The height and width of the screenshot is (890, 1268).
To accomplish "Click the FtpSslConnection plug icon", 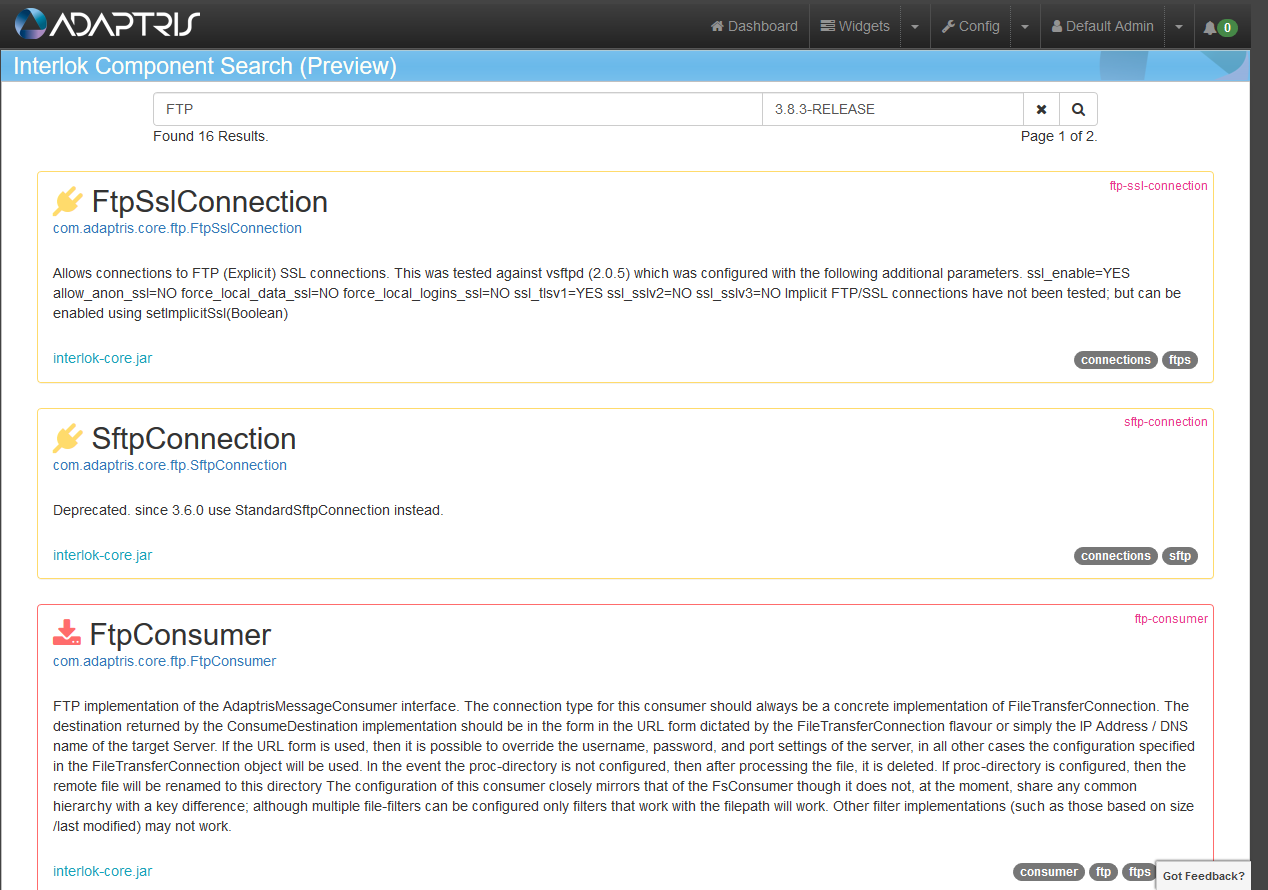I will [x=68, y=202].
